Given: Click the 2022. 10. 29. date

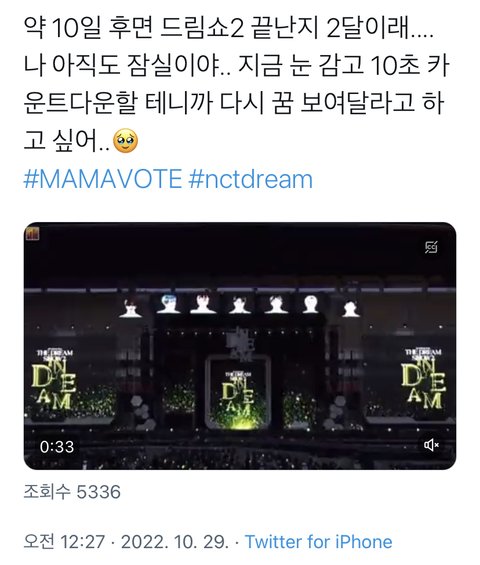Looking at the screenshot, I should click(x=175, y=542).
